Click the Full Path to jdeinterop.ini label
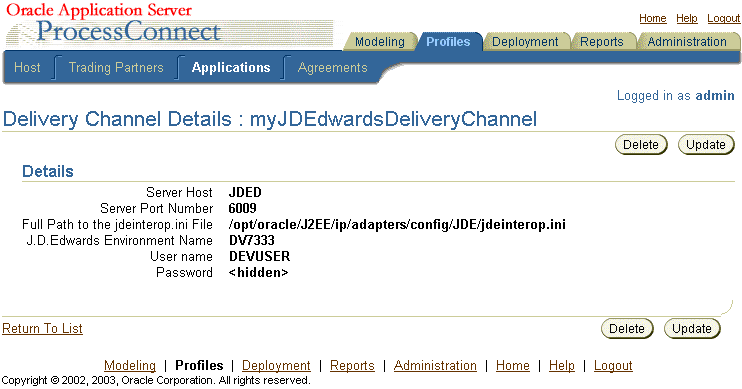The height and width of the screenshot is (389, 742). point(117,225)
